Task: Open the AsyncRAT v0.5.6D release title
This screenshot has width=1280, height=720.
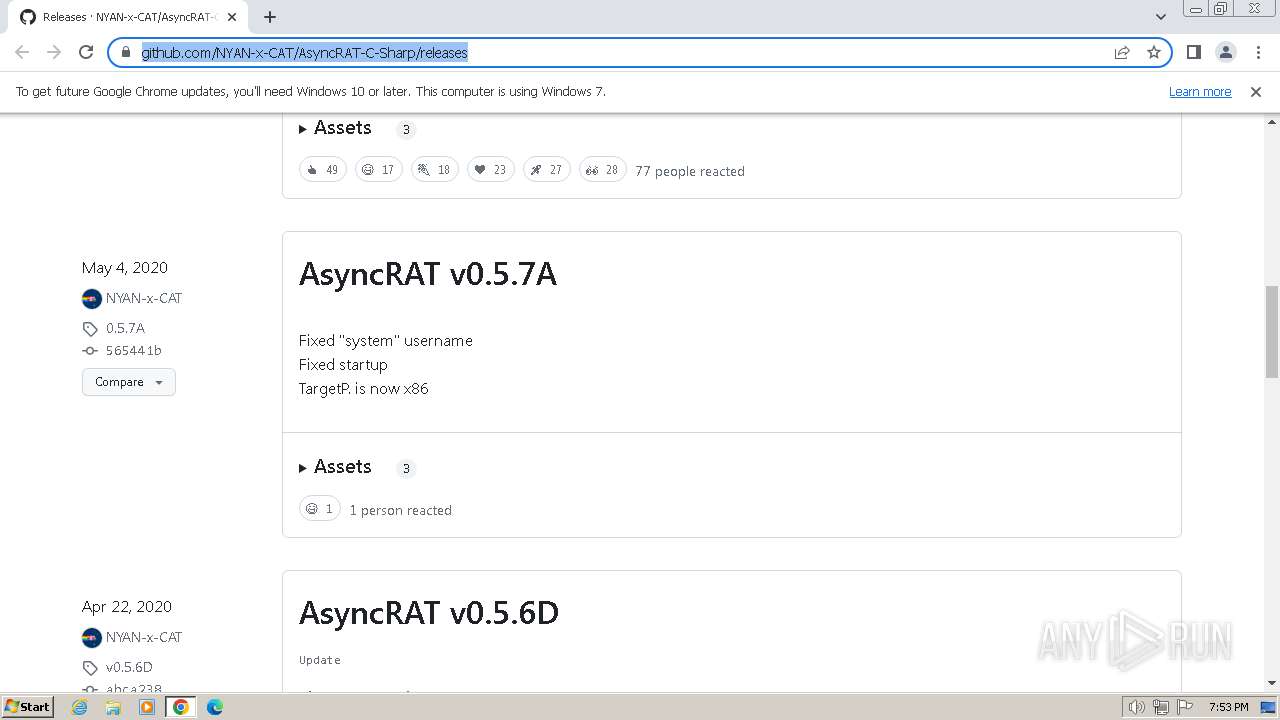Action: coord(429,613)
